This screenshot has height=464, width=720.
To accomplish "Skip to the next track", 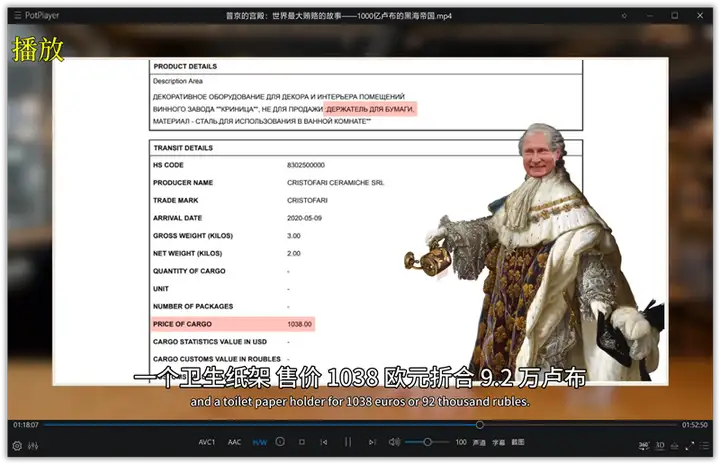I will pos(372,442).
